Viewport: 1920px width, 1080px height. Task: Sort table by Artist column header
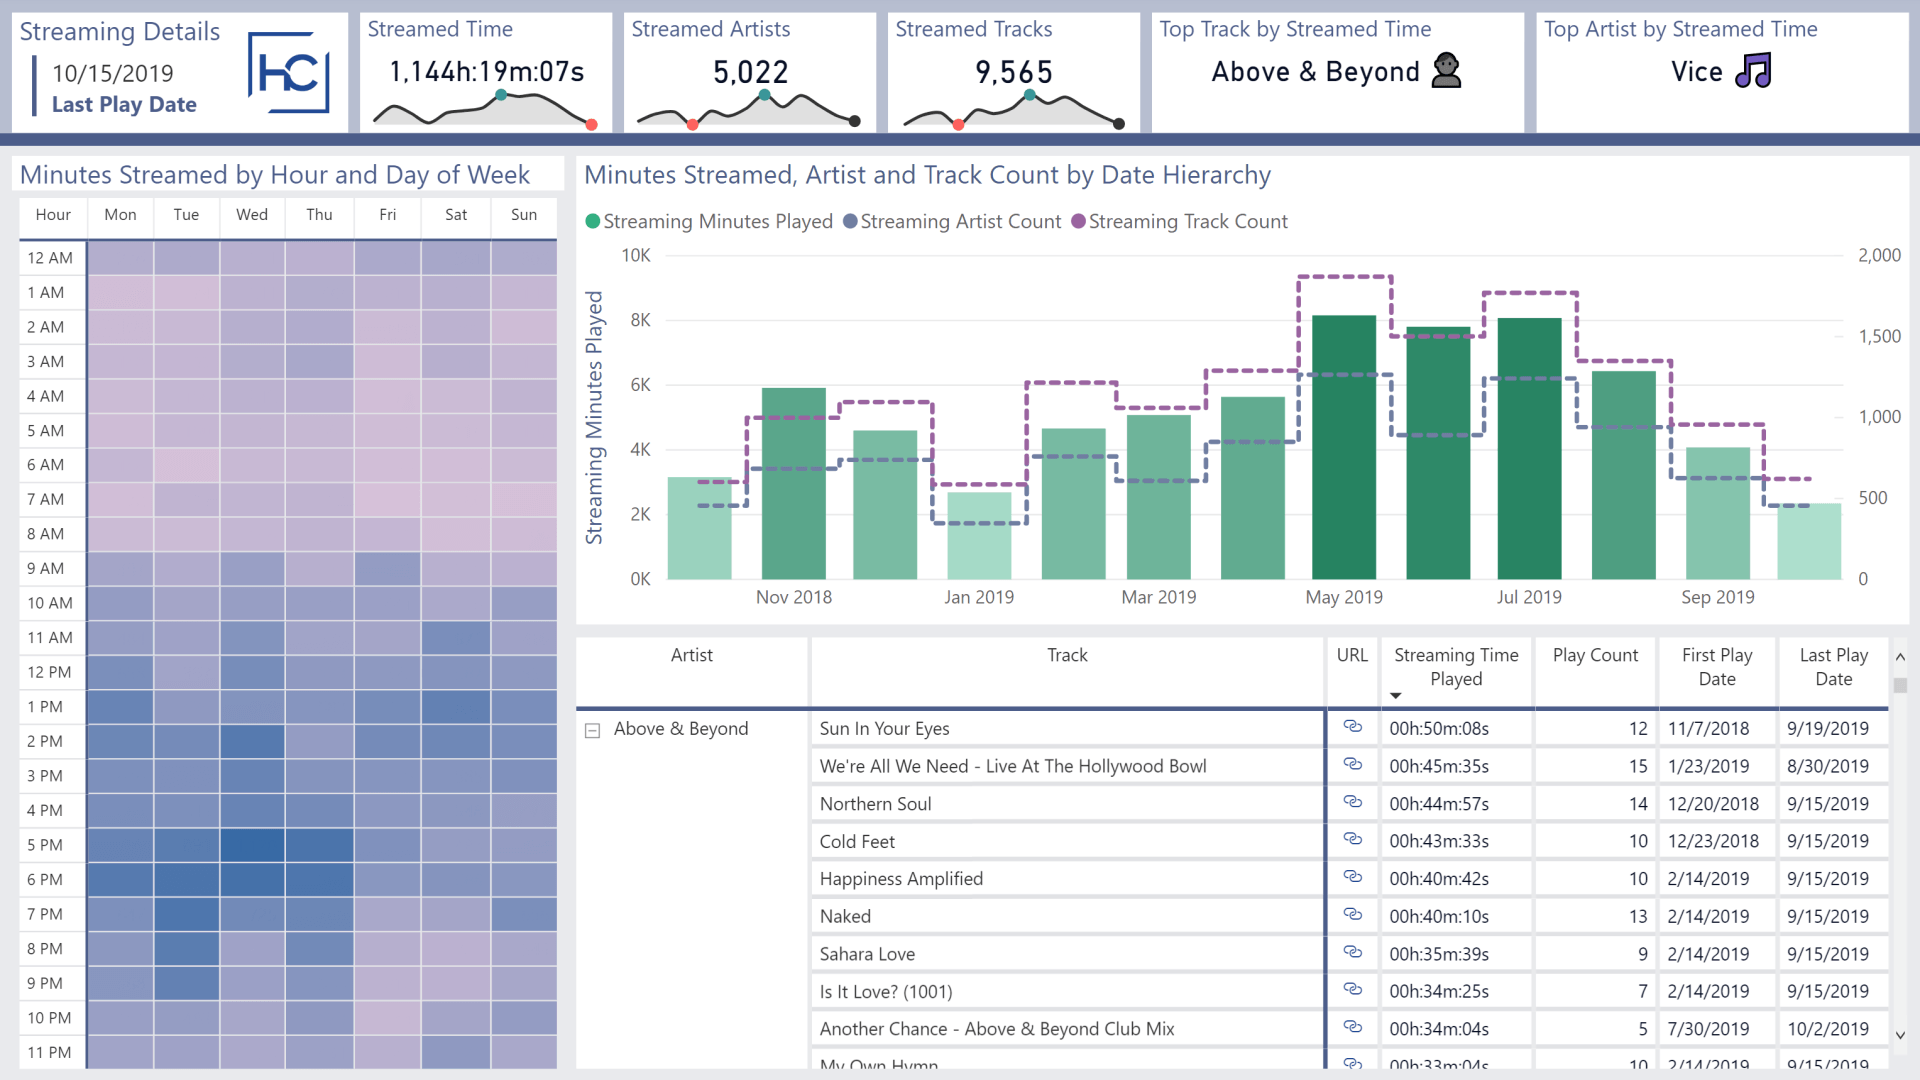[x=691, y=655]
